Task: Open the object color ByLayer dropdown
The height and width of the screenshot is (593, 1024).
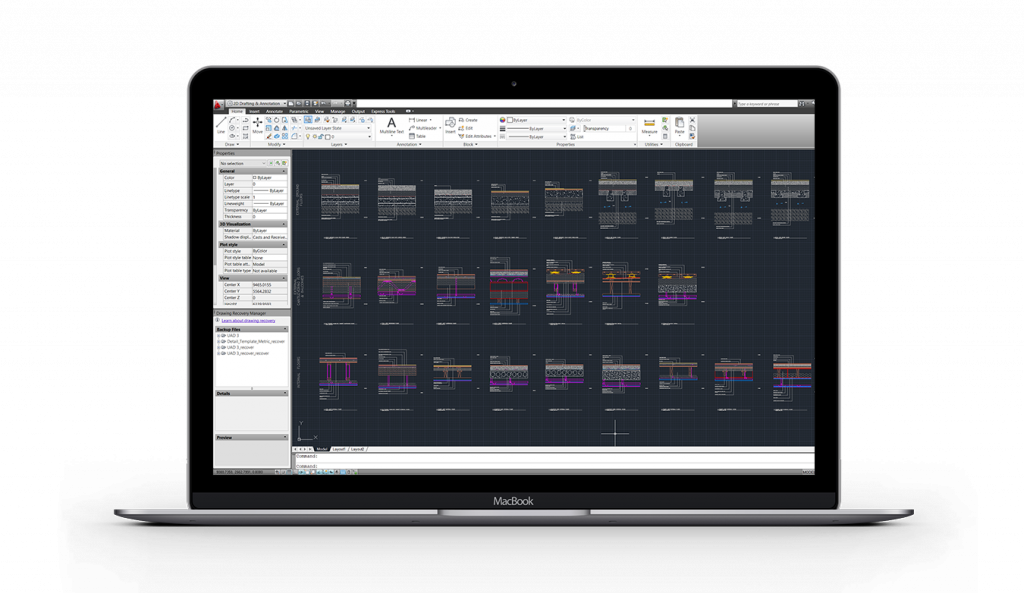Action: pos(537,120)
